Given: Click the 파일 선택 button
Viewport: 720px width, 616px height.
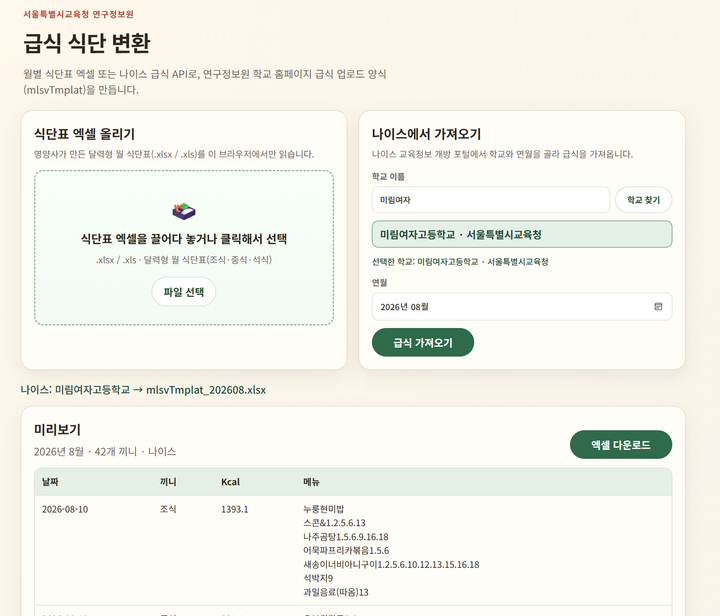Looking at the screenshot, I should 184,292.
